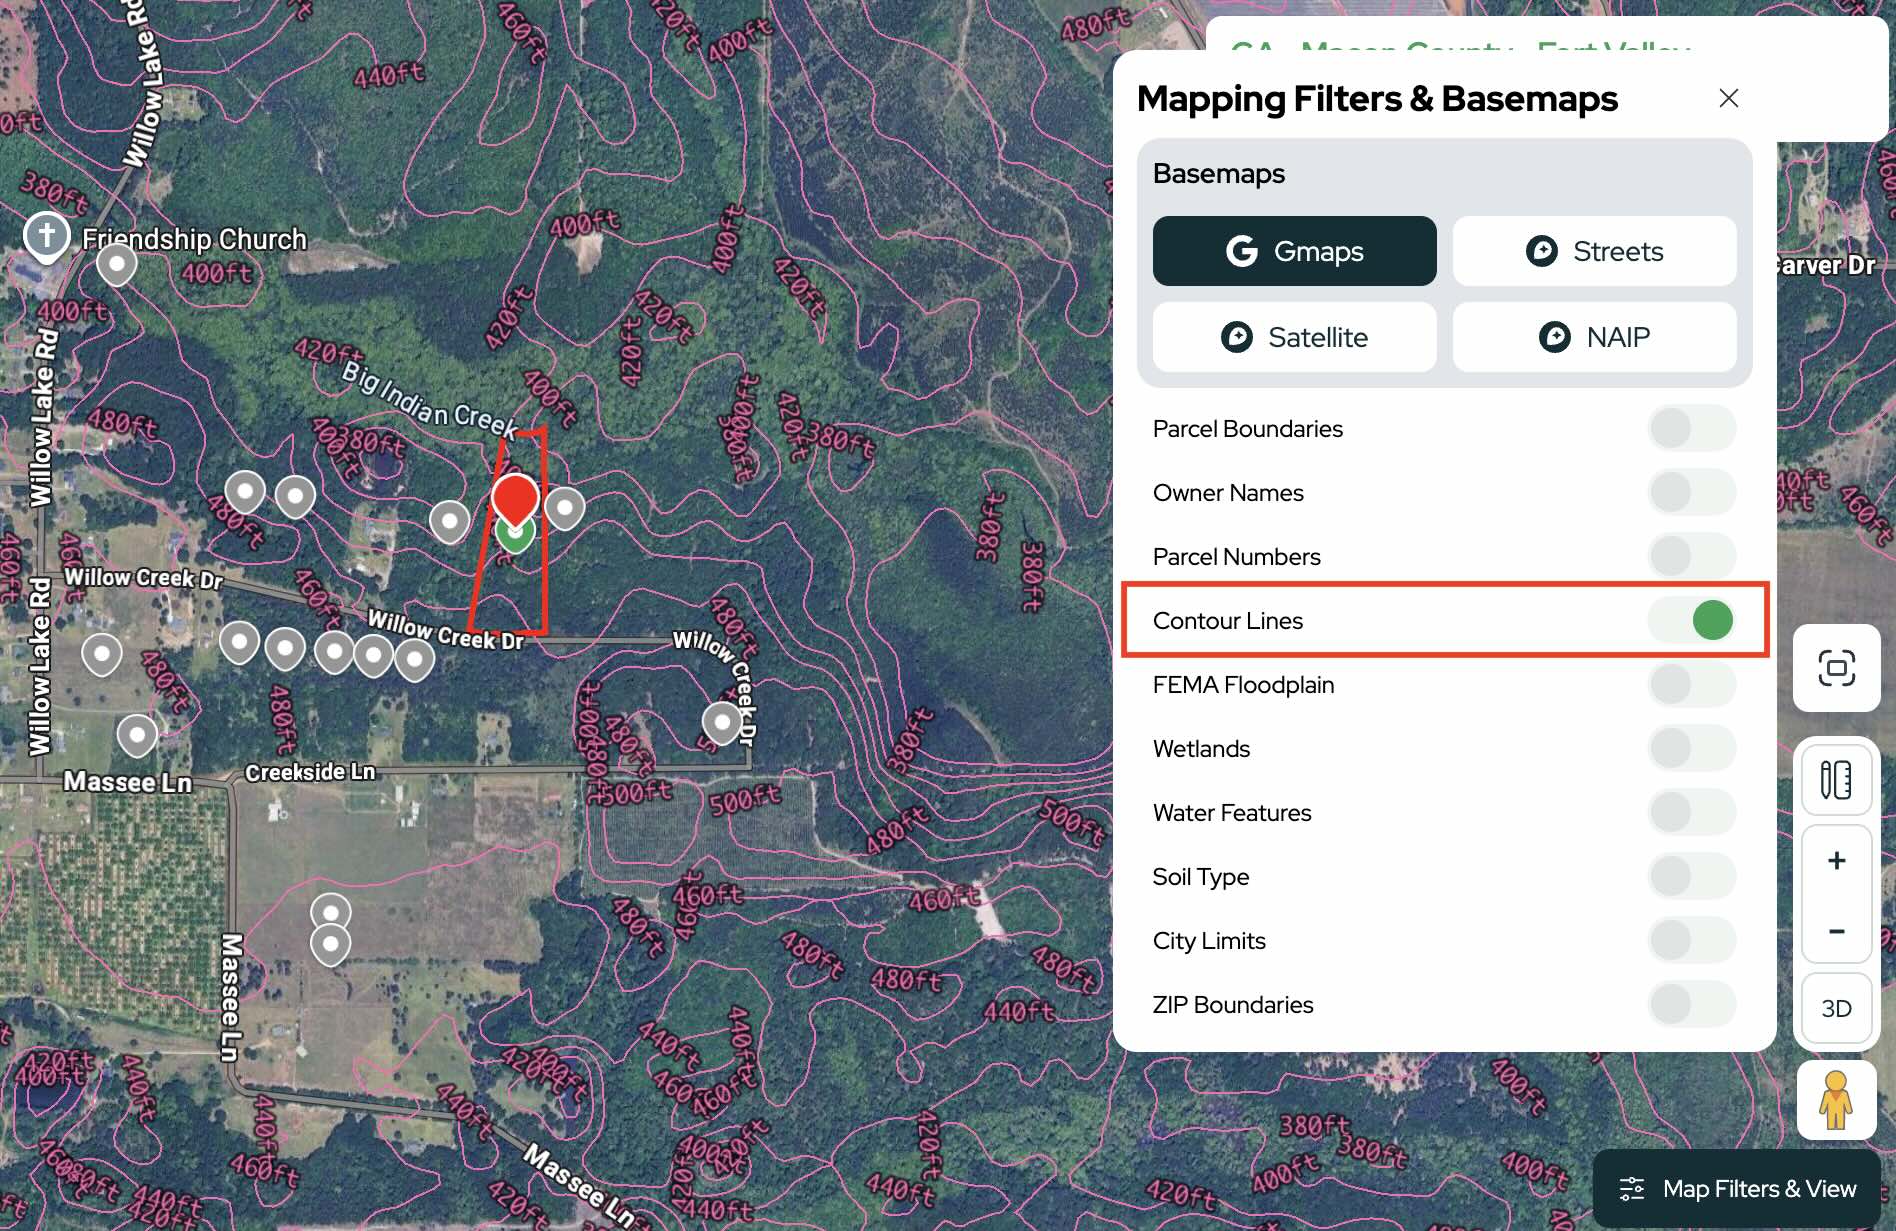Click the split-view compare icon above zoom in

[1836, 780]
